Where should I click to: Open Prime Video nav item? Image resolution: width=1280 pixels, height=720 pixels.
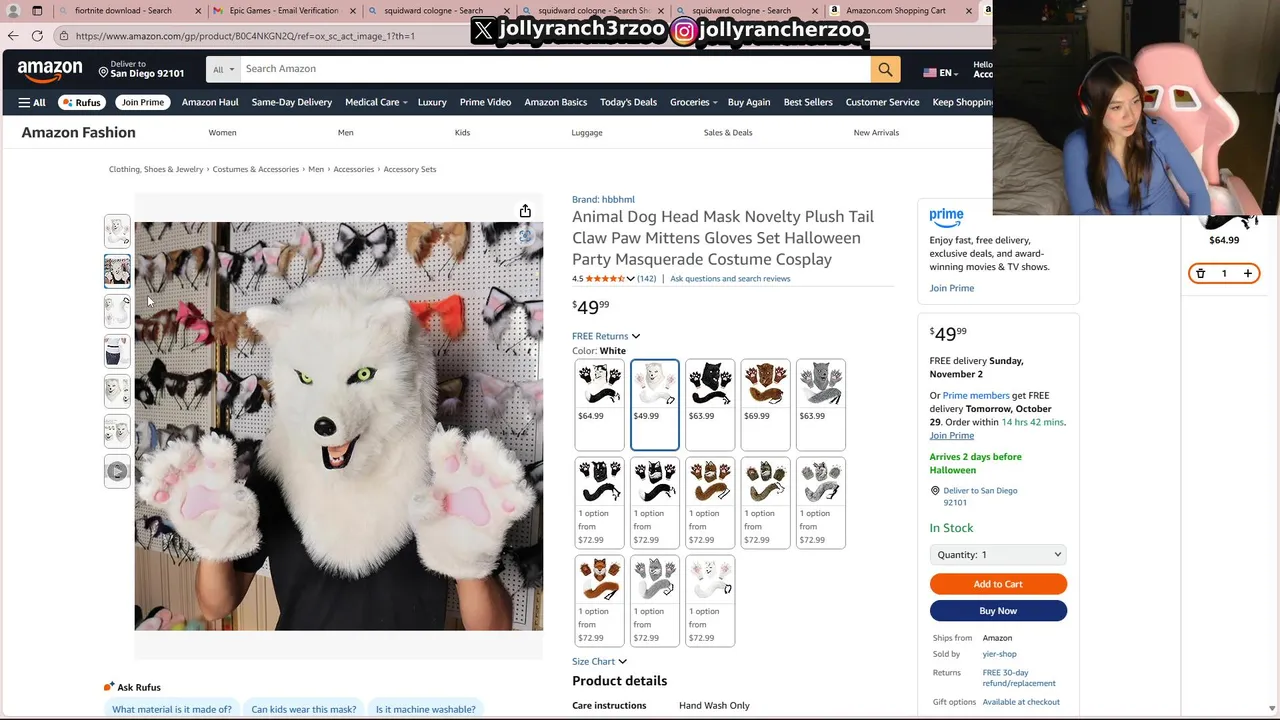485,102
